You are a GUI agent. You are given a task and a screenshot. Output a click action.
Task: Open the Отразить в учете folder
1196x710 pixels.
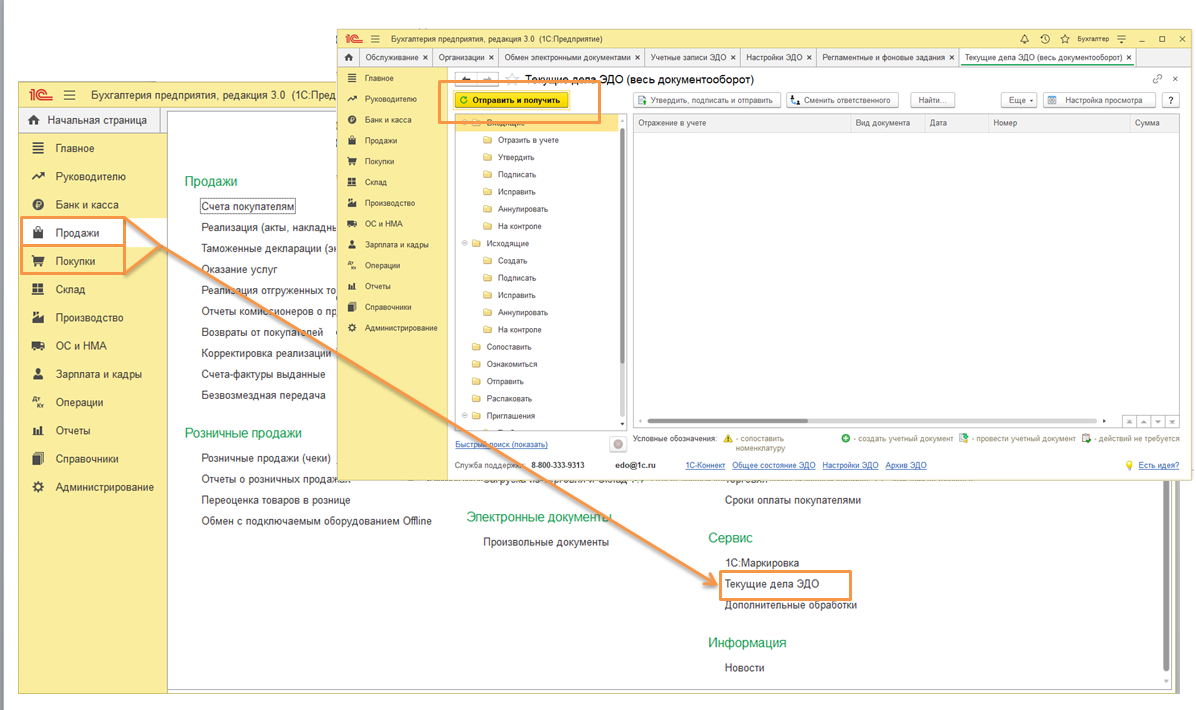click(528, 140)
